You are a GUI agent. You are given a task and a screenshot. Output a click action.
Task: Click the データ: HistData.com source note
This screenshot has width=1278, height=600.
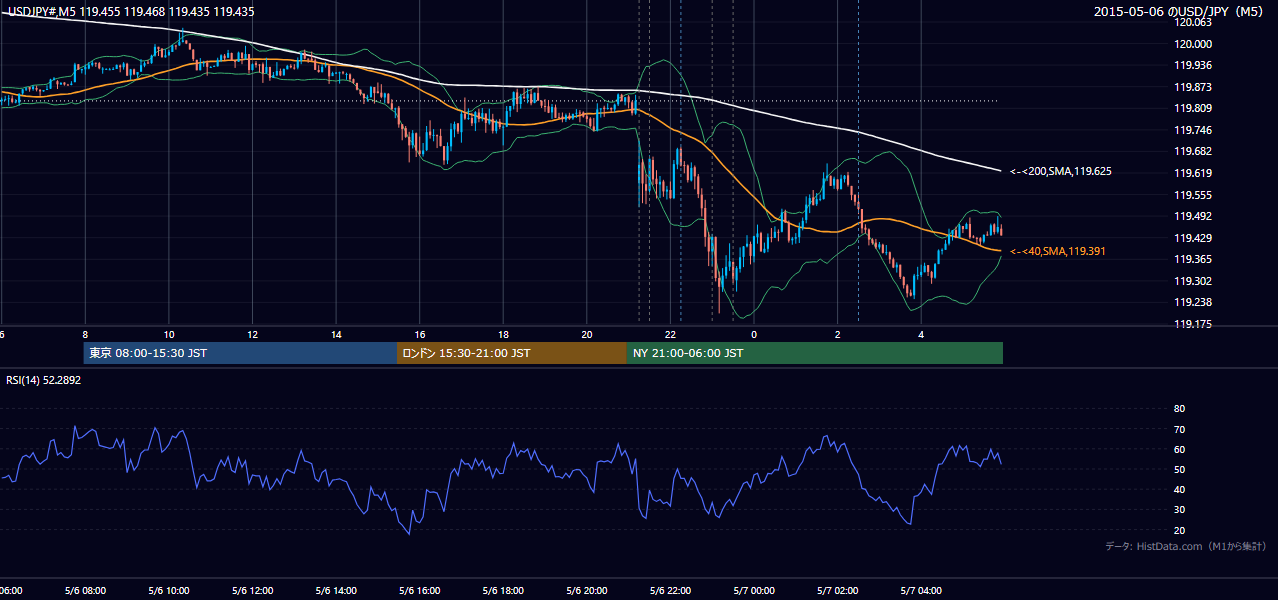click(x=1185, y=546)
